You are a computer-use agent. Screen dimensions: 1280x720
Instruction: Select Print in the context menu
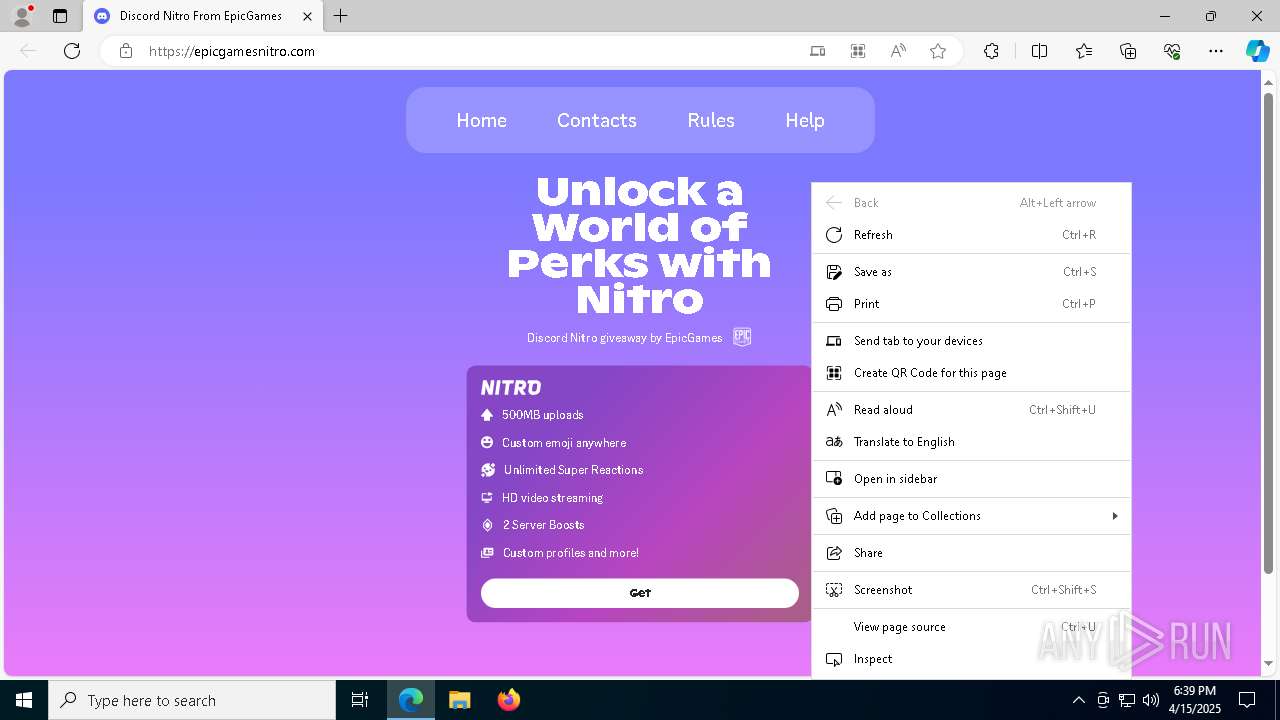(x=971, y=304)
